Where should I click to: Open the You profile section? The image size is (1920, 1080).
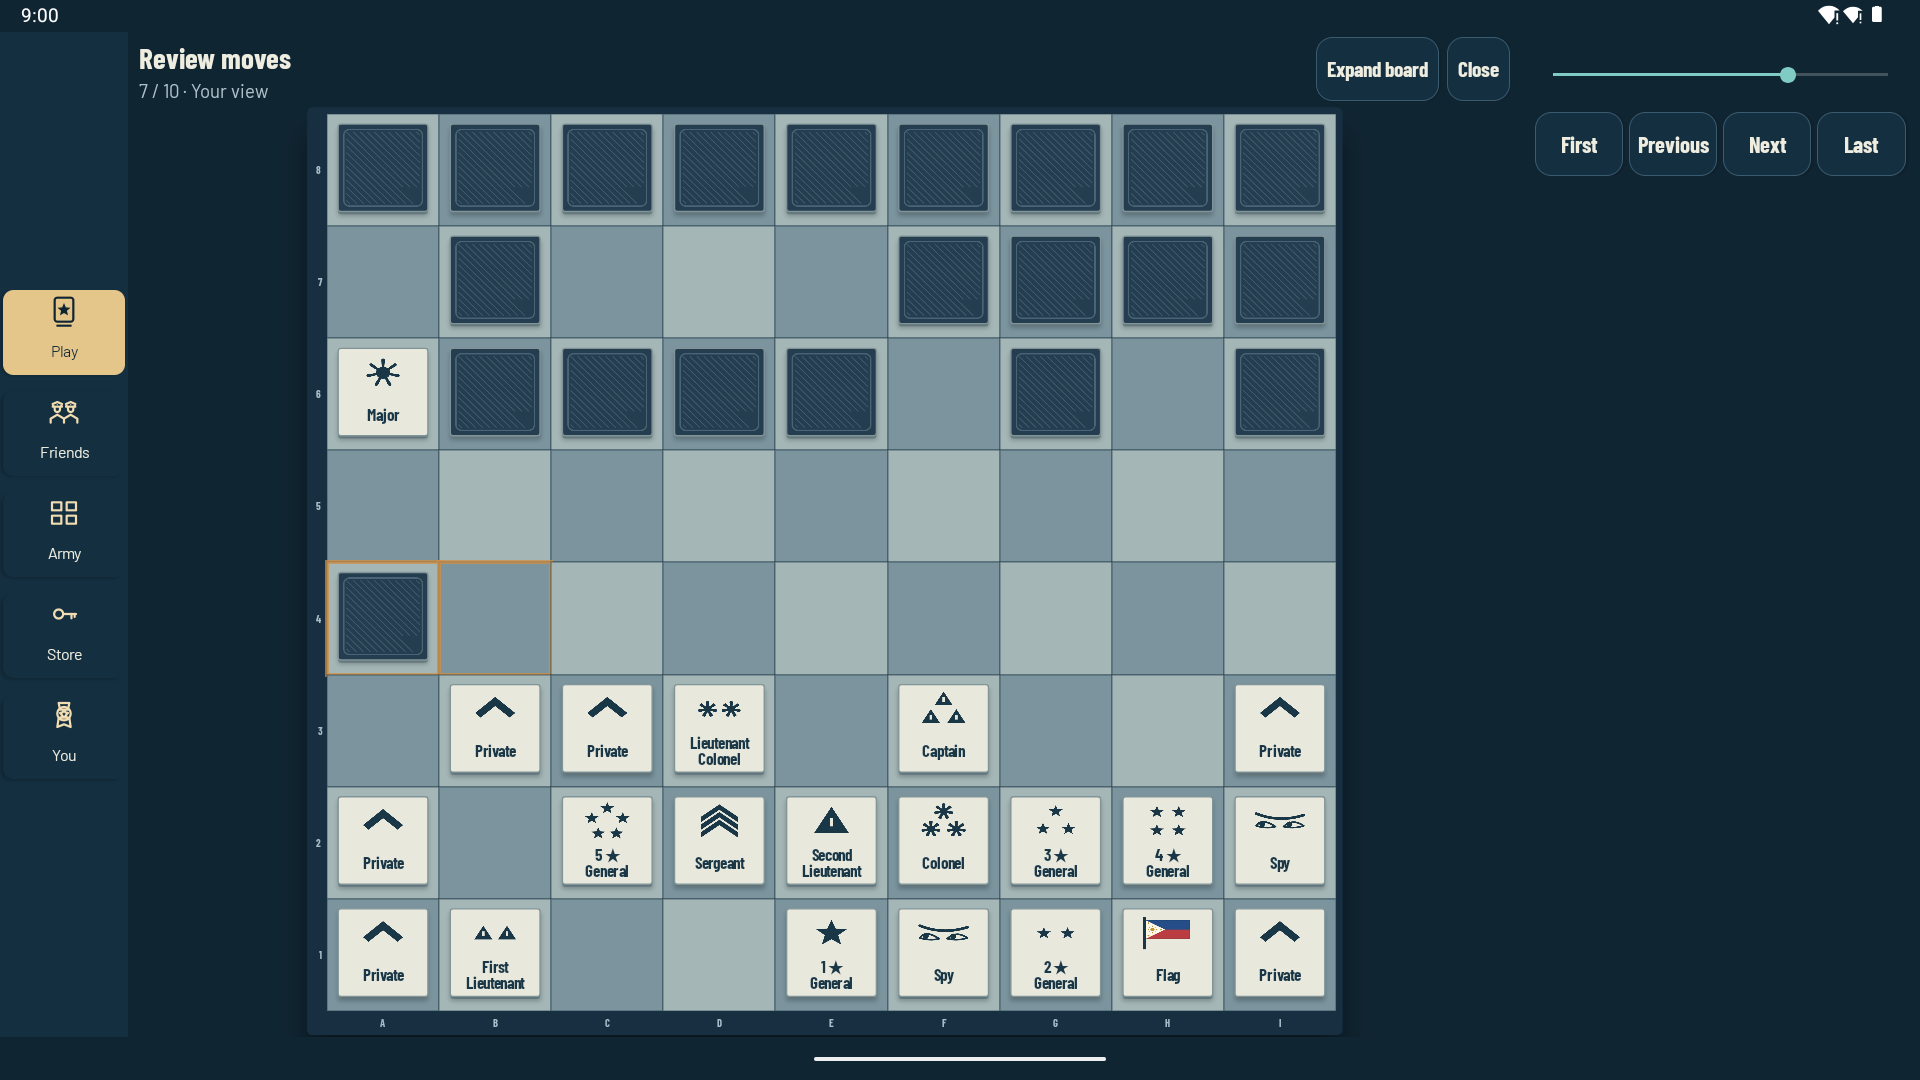point(64,736)
